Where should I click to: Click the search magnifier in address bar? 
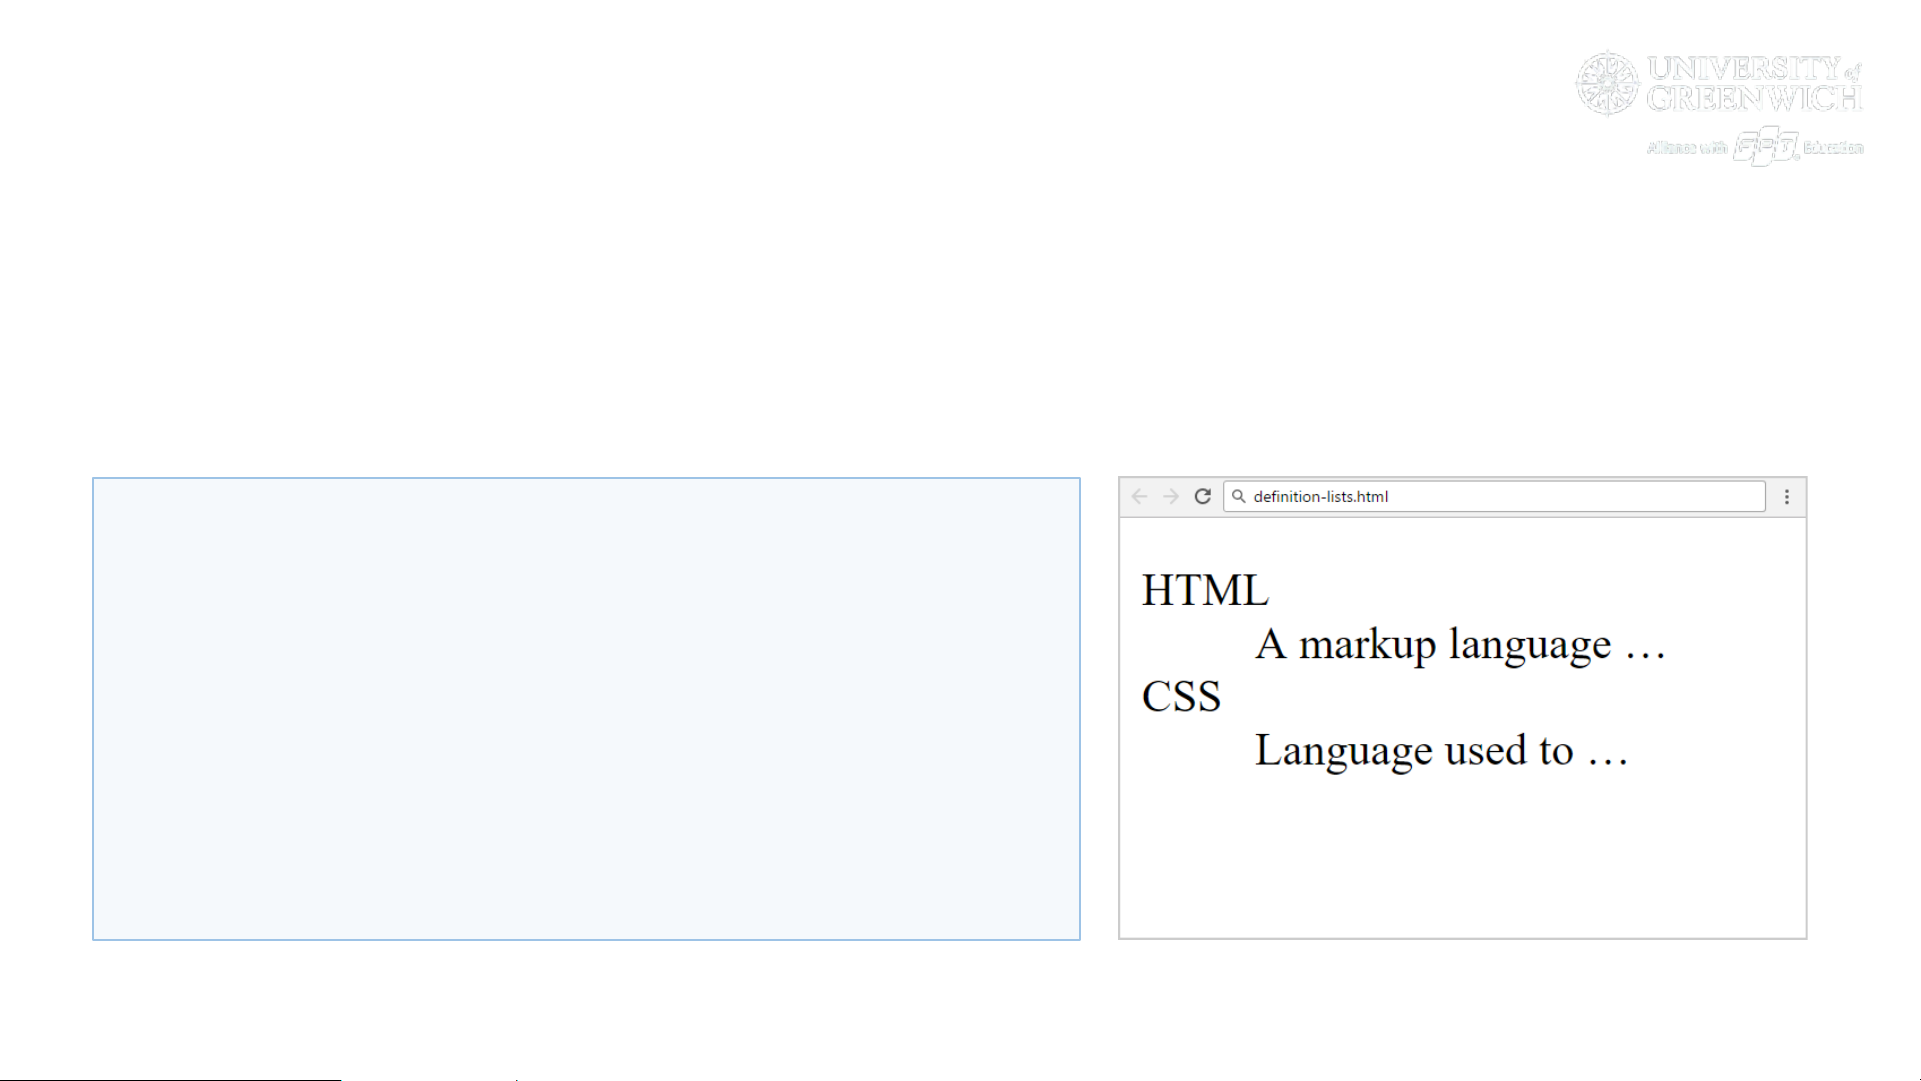pos(1239,497)
